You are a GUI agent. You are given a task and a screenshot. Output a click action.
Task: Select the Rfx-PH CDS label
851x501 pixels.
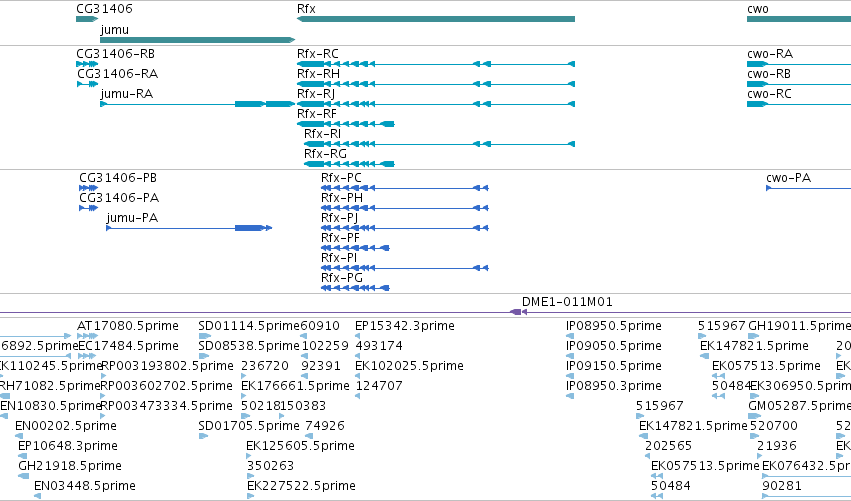342,198
